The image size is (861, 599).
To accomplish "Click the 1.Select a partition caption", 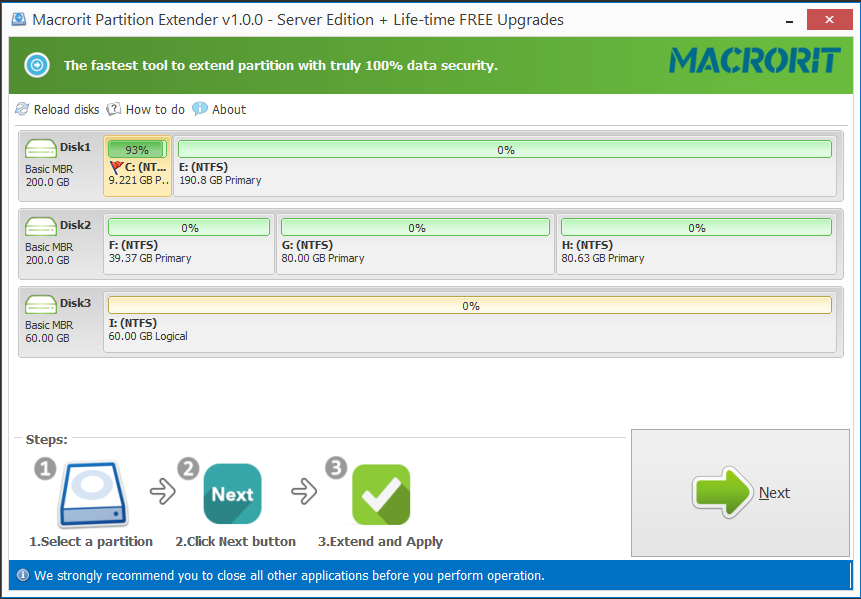I will pos(91,541).
